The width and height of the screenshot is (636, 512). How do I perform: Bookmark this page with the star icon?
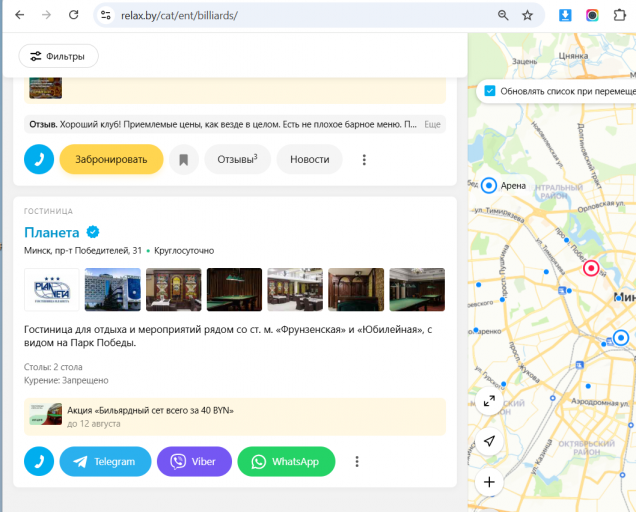click(x=527, y=15)
